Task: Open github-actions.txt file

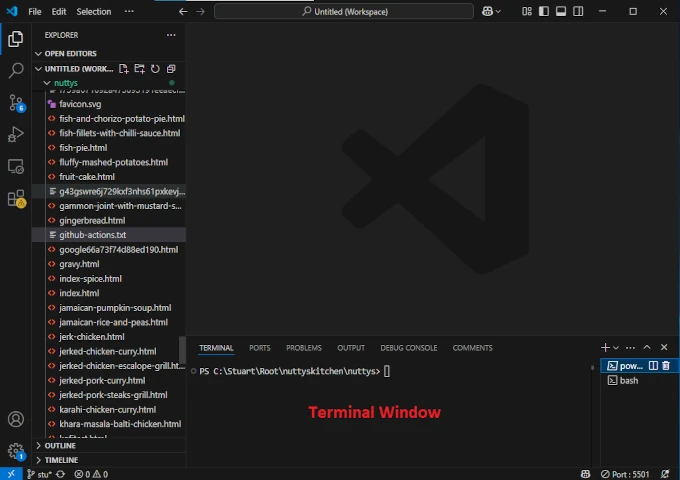Action: tap(108, 235)
